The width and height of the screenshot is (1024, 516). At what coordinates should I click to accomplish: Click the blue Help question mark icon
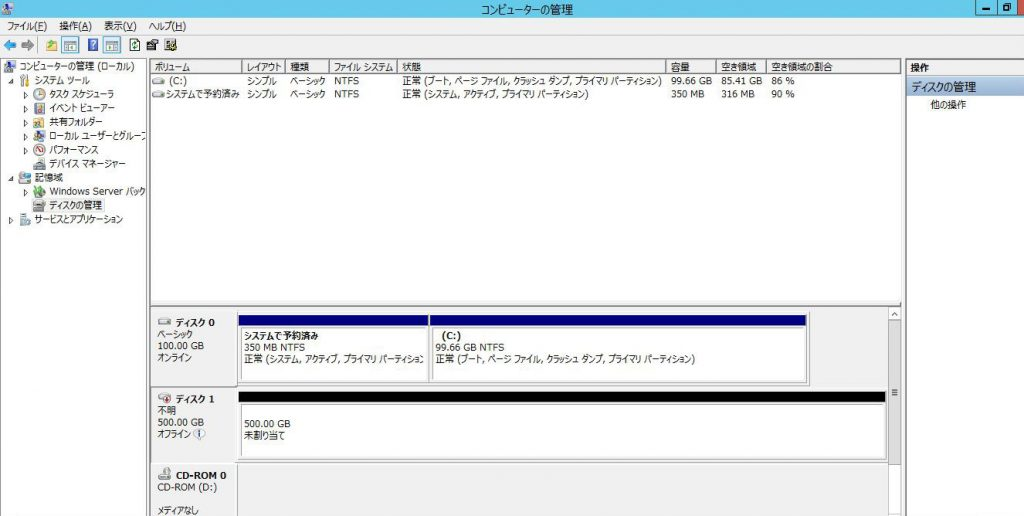92,45
